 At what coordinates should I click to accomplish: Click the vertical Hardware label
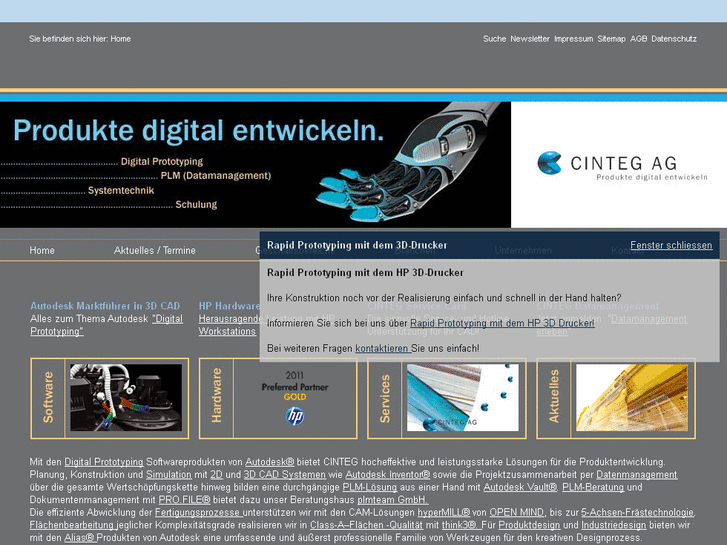tap(217, 395)
